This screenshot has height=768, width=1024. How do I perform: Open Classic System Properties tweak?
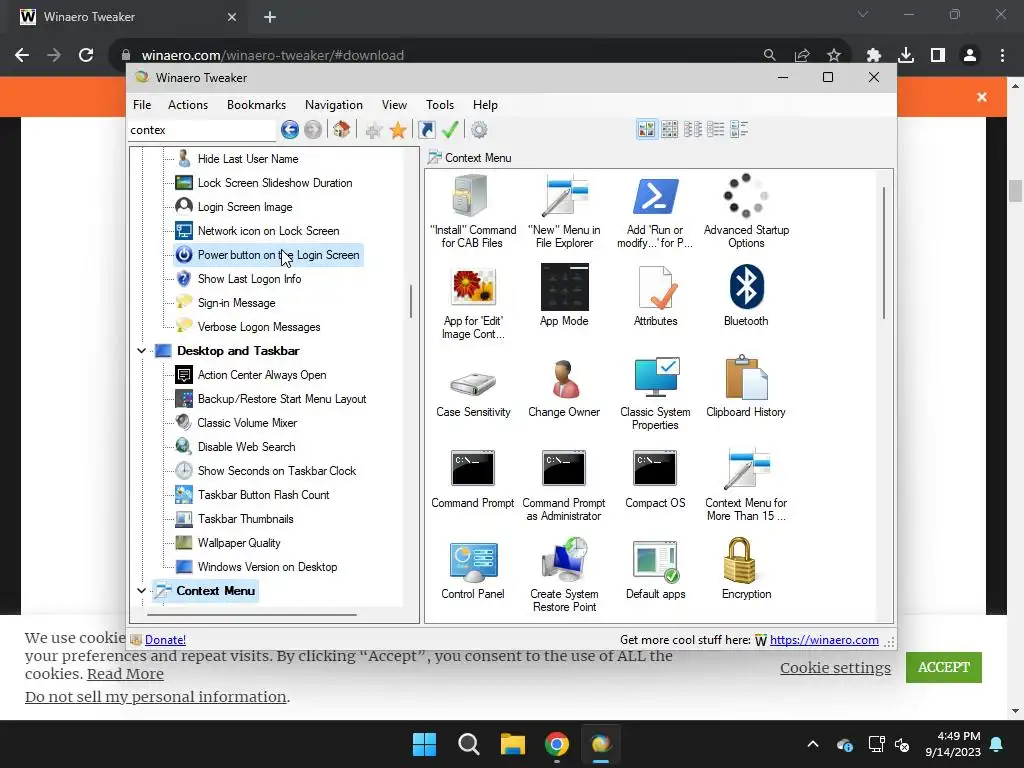pyautogui.click(x=655, y=393)
